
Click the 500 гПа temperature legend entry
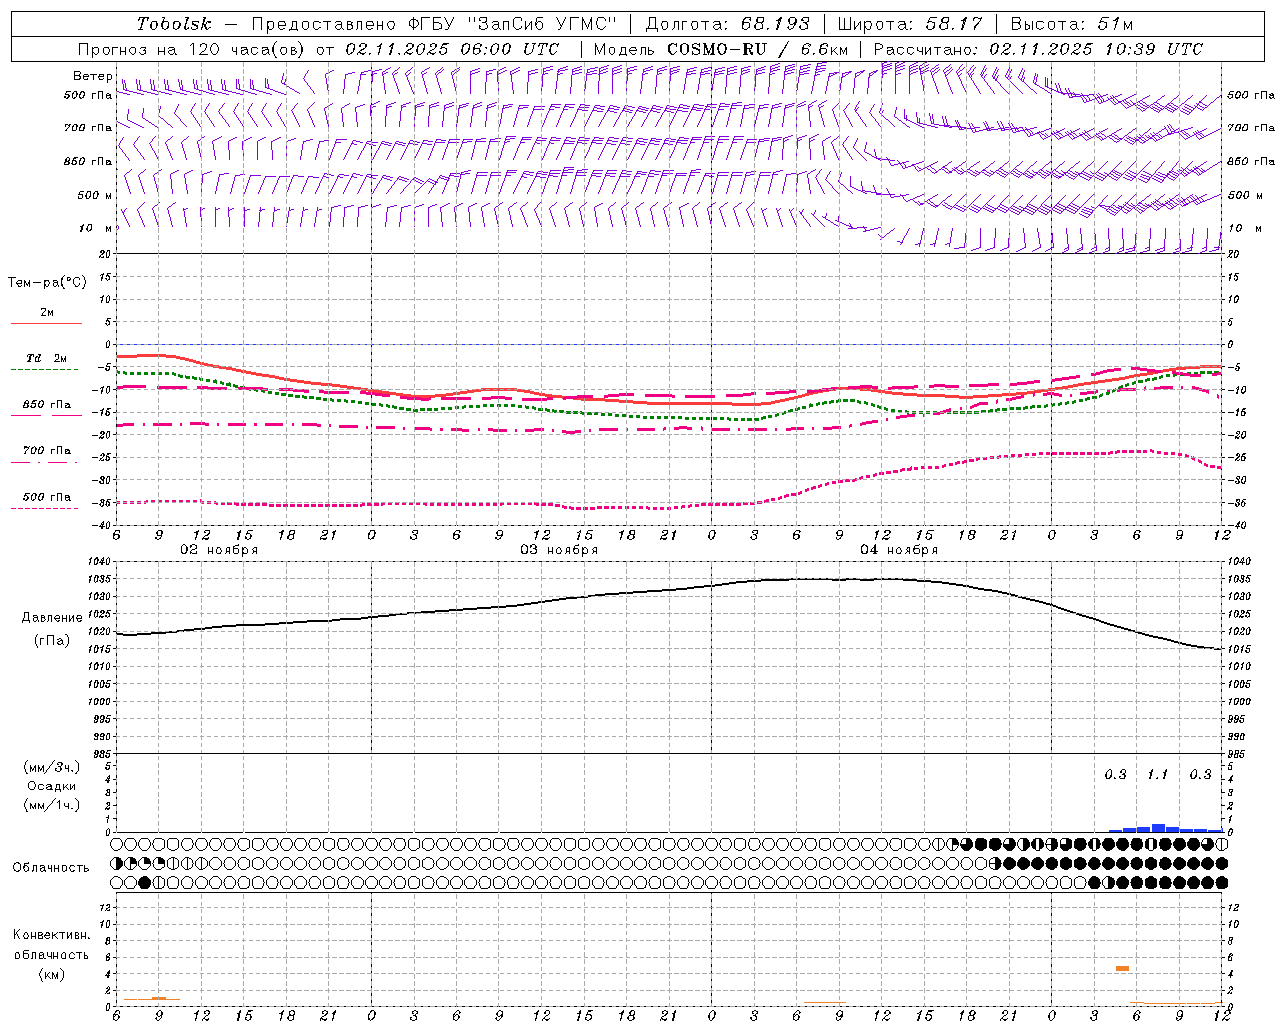click(x=47, y=497)
